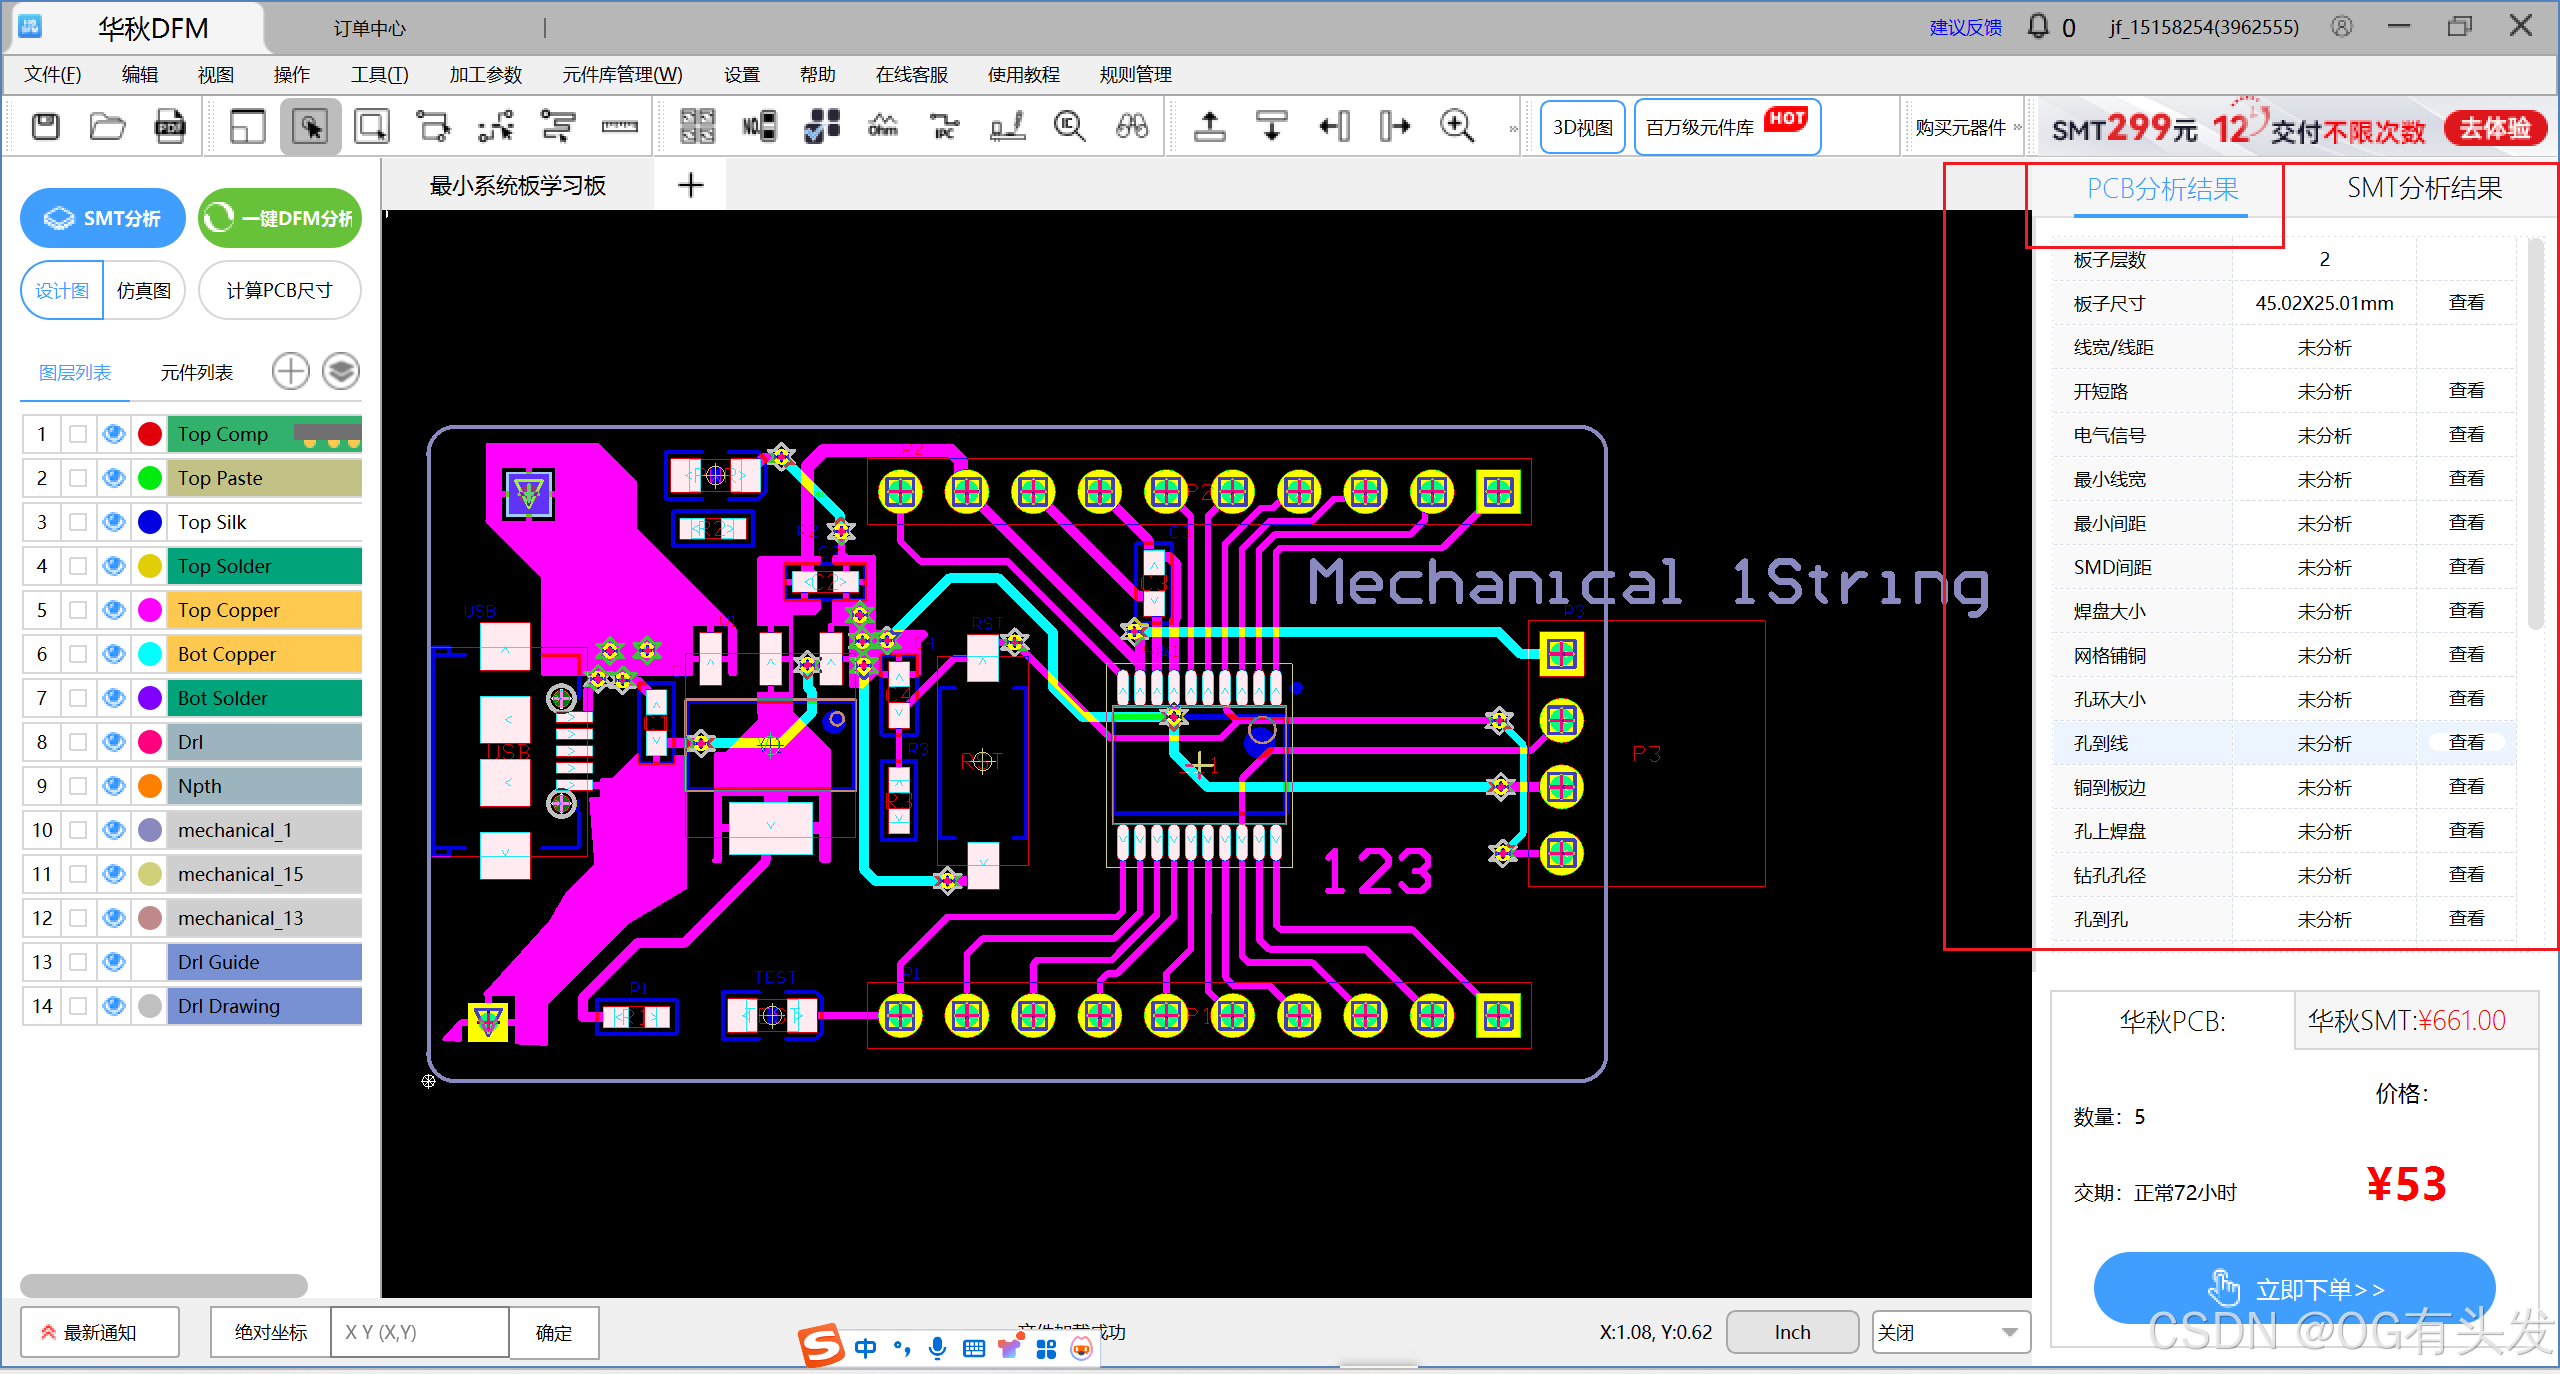Click the add layer plus circle icon
Viewport: 2560px width, 1374px height.
(290, 372)
